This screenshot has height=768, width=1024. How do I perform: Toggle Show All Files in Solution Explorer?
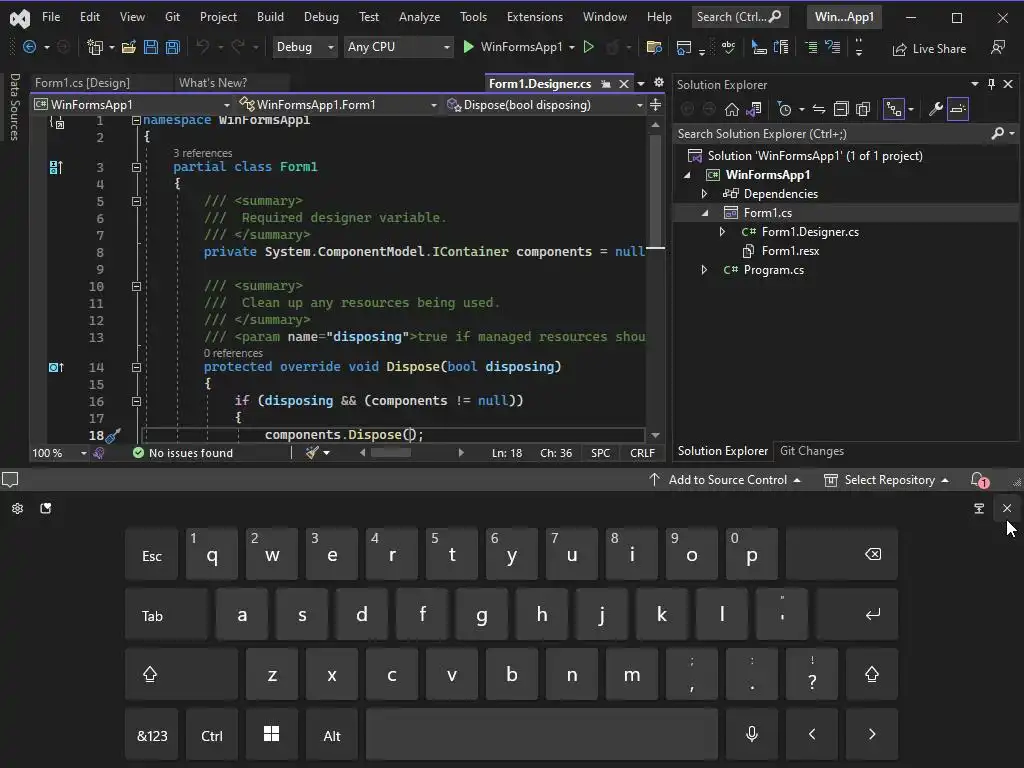point(863,109)
